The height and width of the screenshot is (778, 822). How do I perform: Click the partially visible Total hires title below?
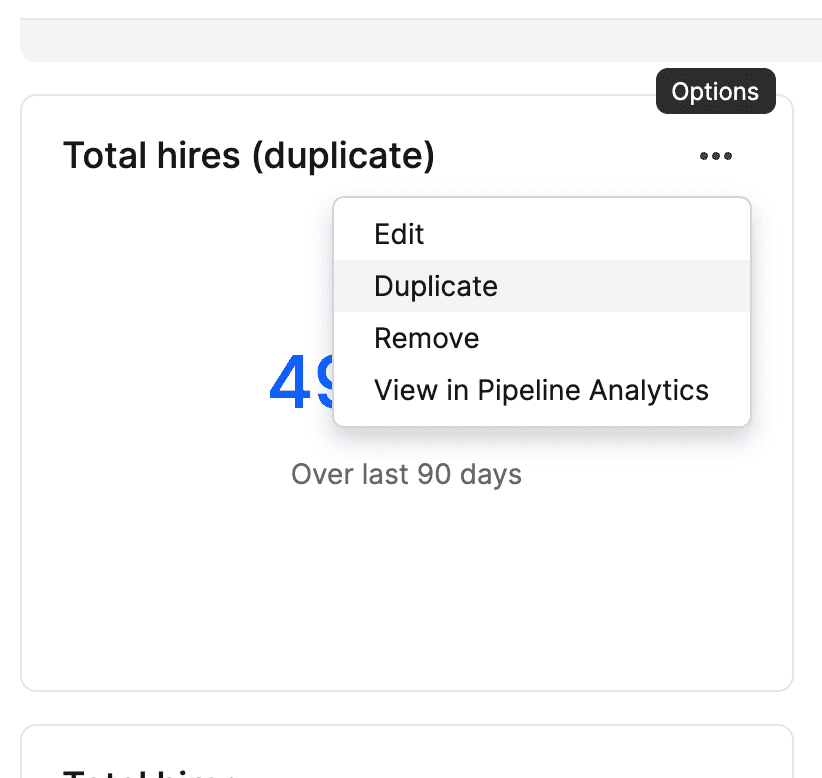point(150,772)
